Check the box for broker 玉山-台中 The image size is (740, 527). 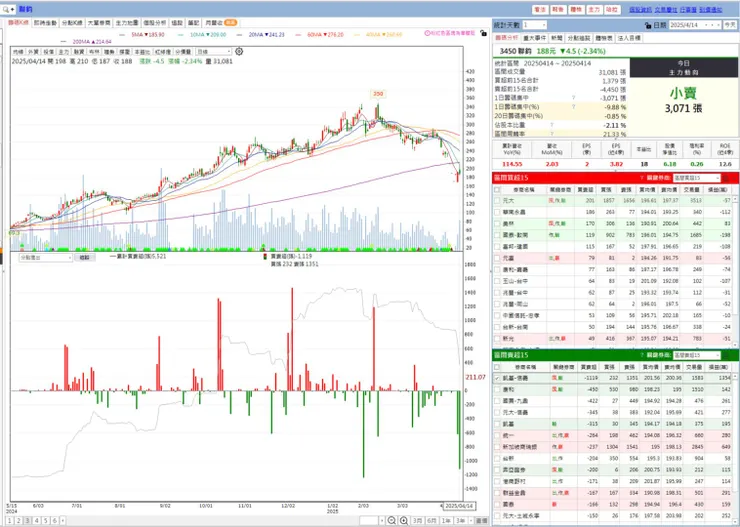coord(497,281)
